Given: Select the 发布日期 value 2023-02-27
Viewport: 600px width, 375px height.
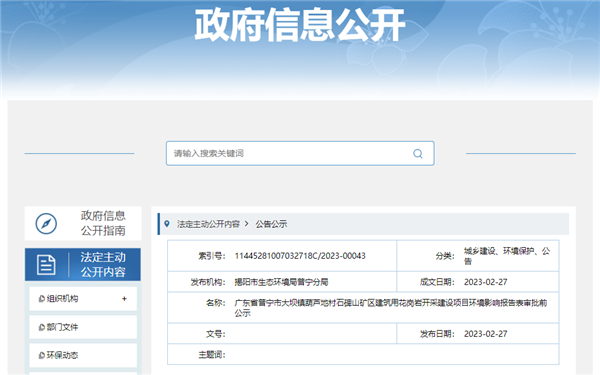Looking at the screenshot, I should coord(486,334).
